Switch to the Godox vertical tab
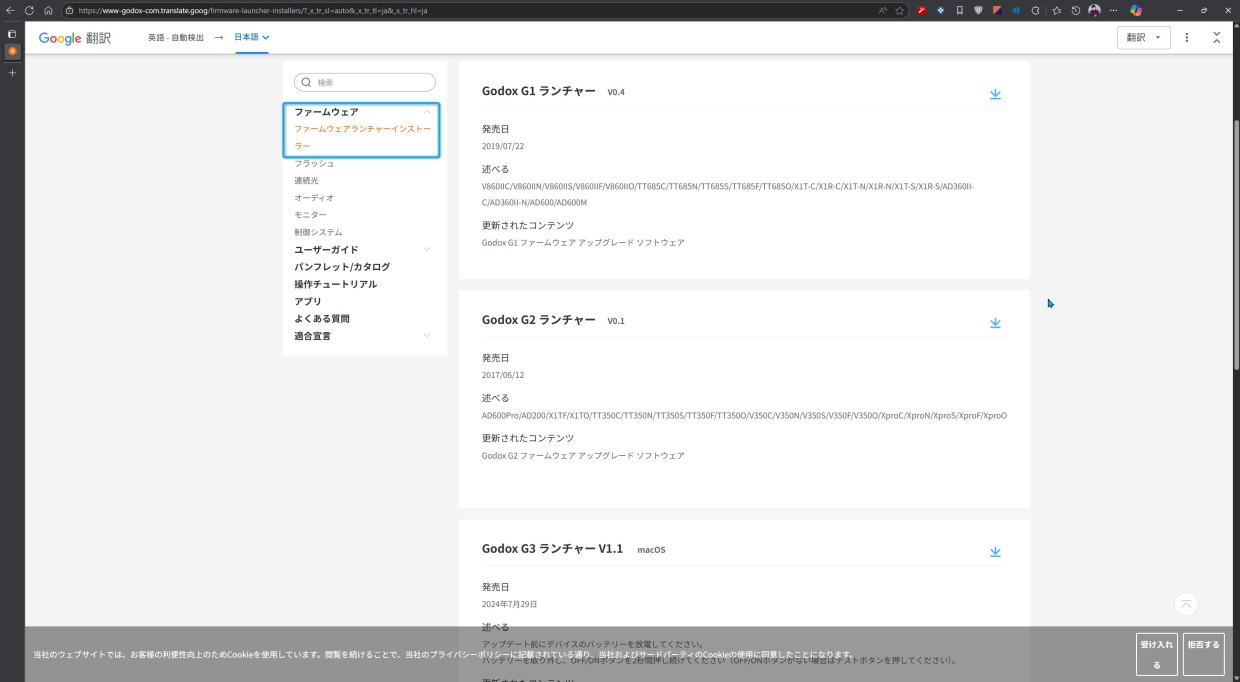 click(x=12, y=51)
